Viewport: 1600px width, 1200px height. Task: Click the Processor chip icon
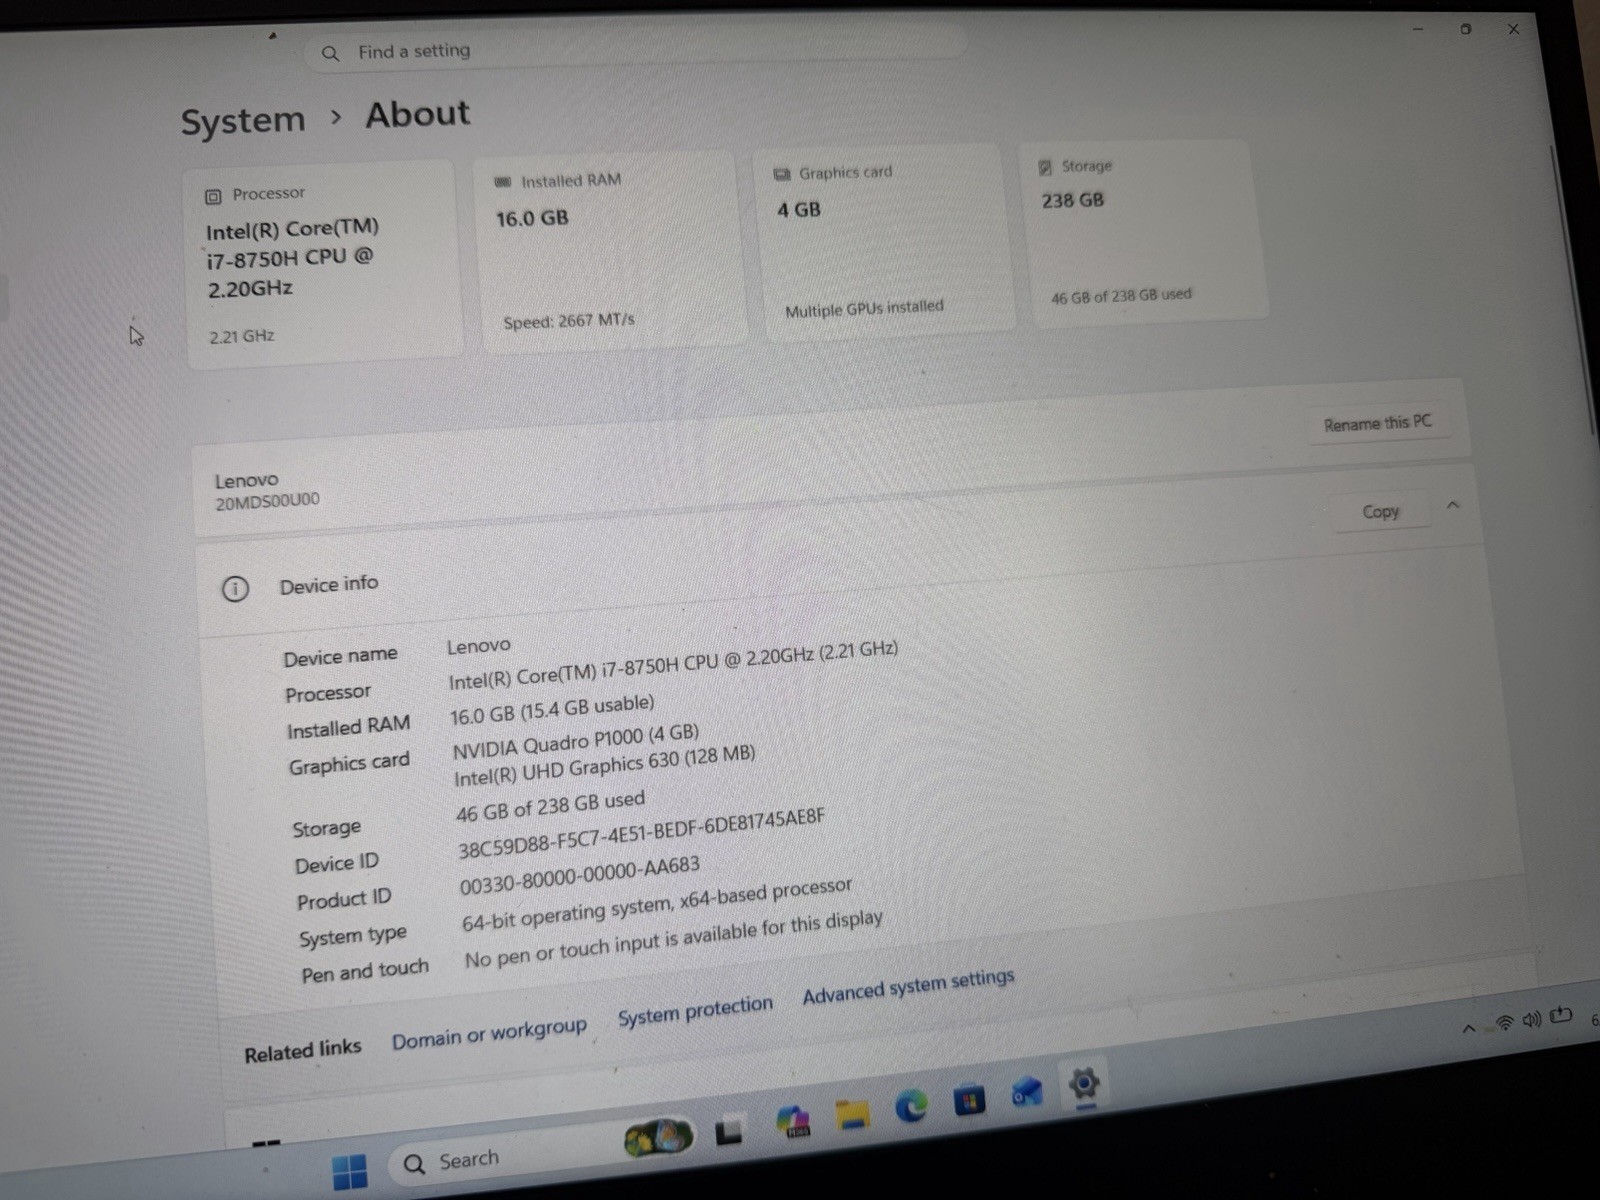point(213,197)
